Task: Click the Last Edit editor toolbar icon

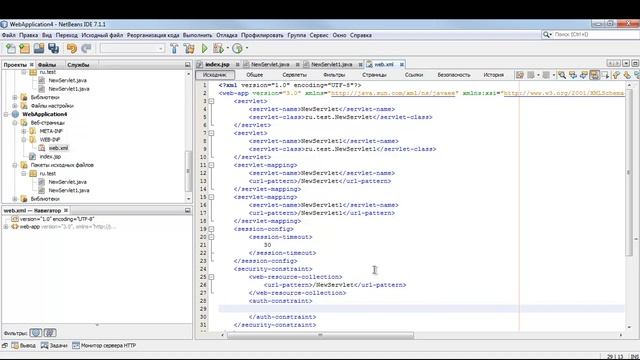Action: click(520, 75)
